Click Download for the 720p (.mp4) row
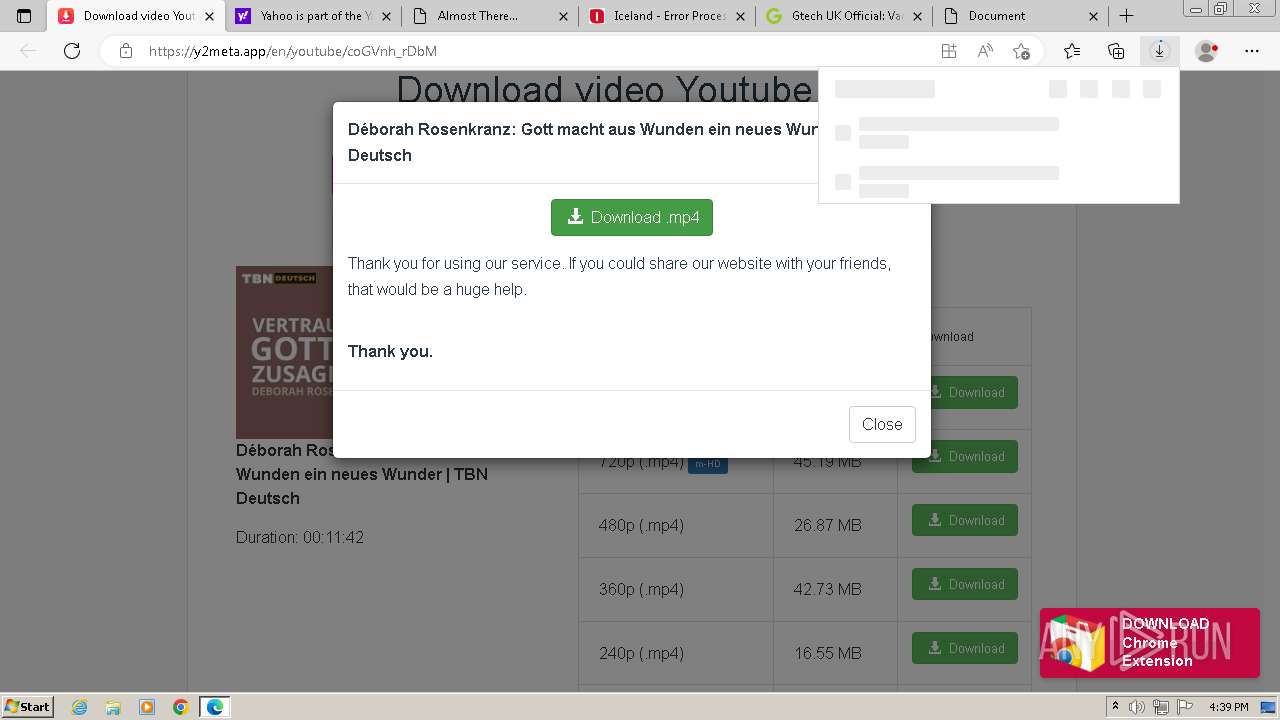 (x=965, y=456)
